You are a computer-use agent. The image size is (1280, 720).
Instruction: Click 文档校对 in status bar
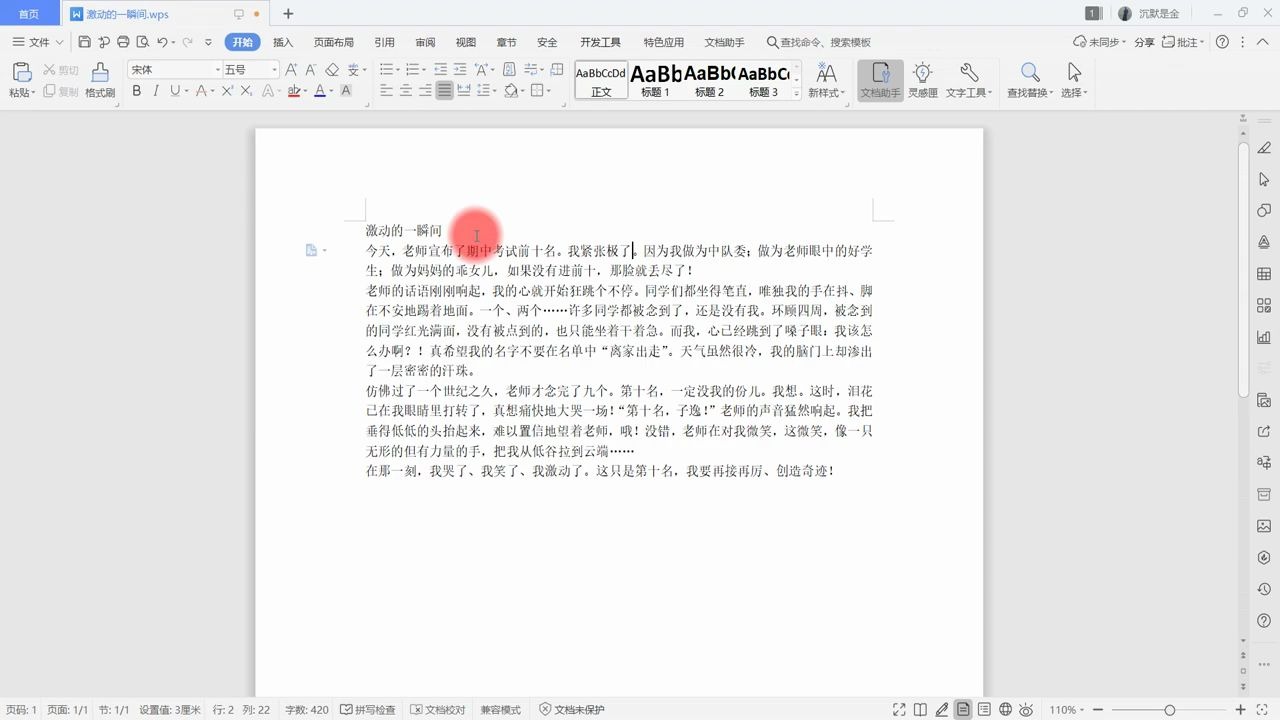pos(437,710)
